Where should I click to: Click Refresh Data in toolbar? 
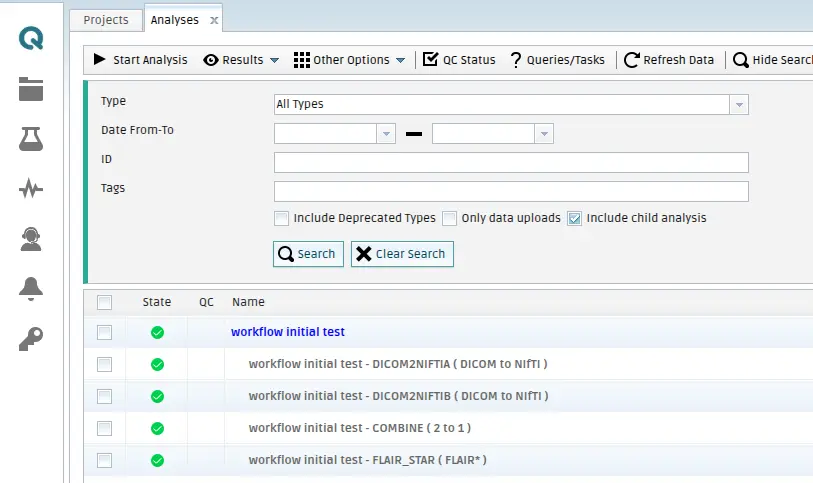669,60
